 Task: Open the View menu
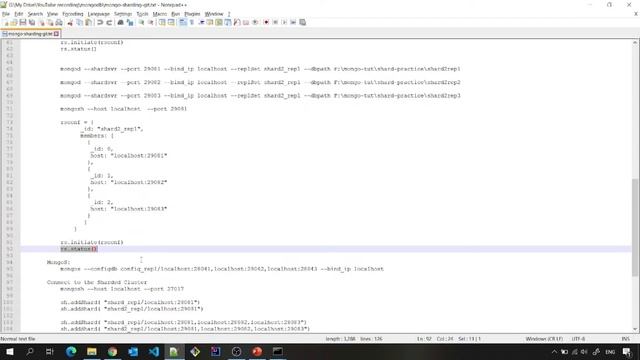[52, 14]
